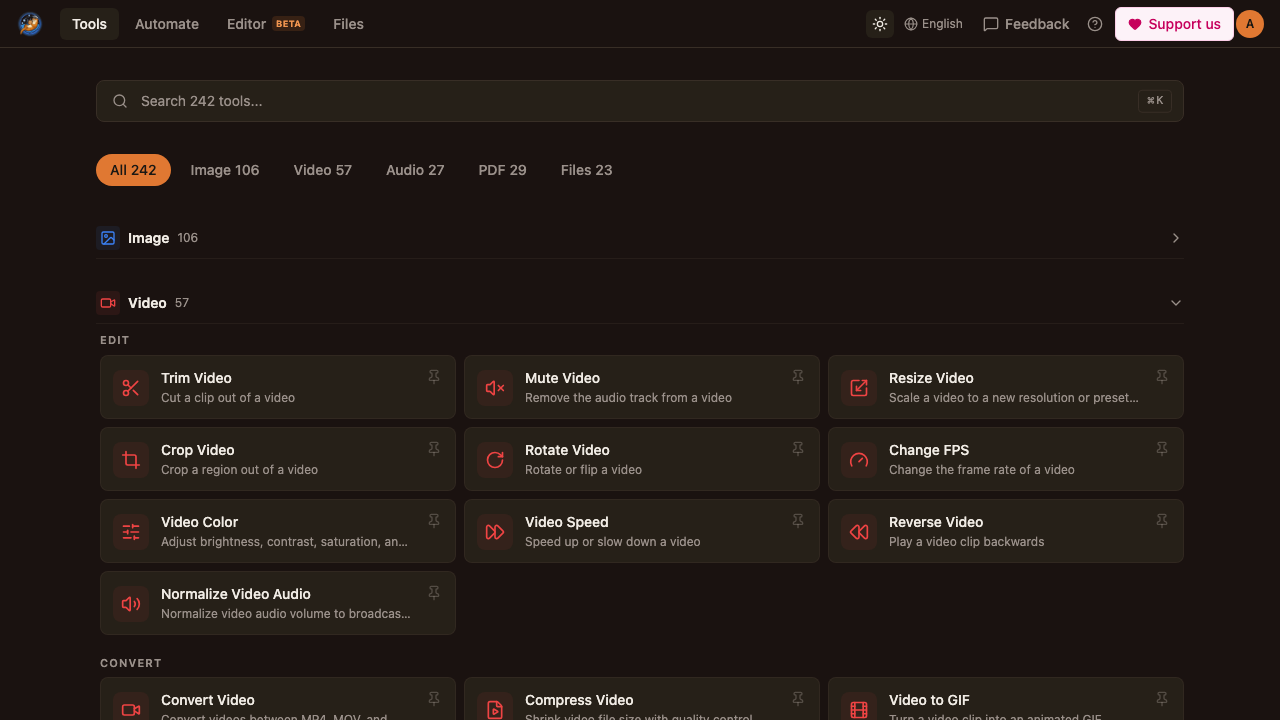This screenshot has height=720, width=1280.
Task: Go to the Files tab
Action: [x=348, y=24]
